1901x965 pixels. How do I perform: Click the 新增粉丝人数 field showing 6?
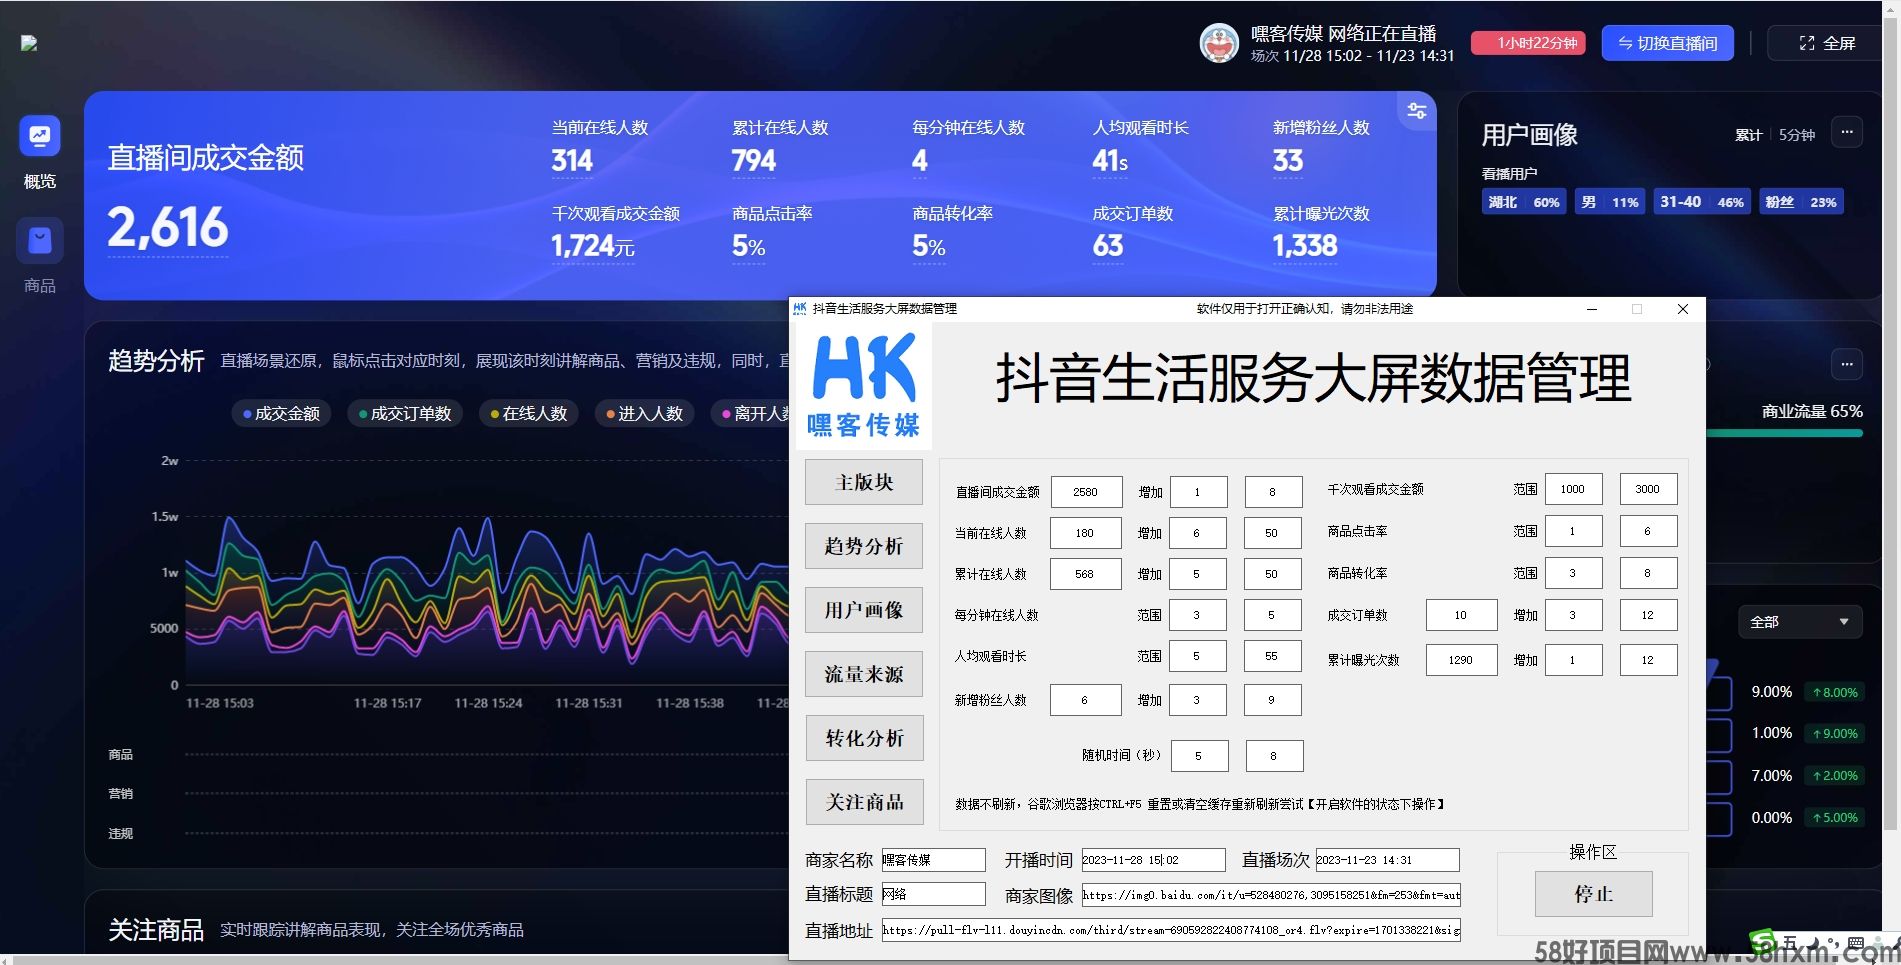point(1086,700)
